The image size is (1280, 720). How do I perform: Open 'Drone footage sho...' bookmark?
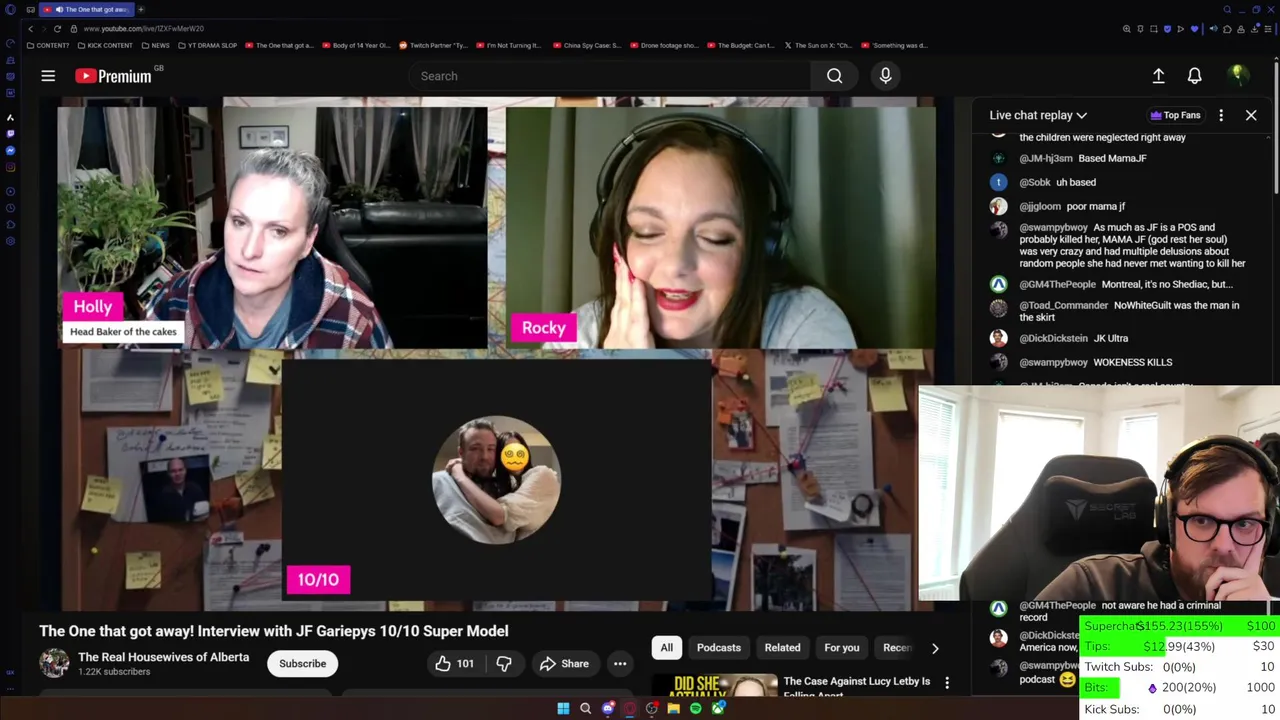pyautogui.click(x=664, y=45)
